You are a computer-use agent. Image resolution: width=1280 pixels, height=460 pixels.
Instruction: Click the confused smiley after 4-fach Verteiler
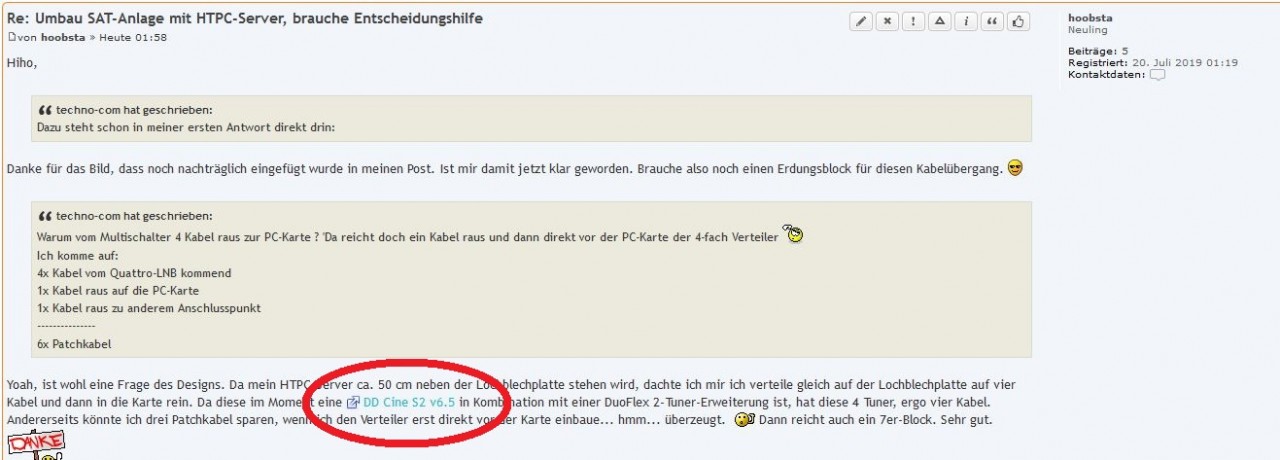click(794, 233)
